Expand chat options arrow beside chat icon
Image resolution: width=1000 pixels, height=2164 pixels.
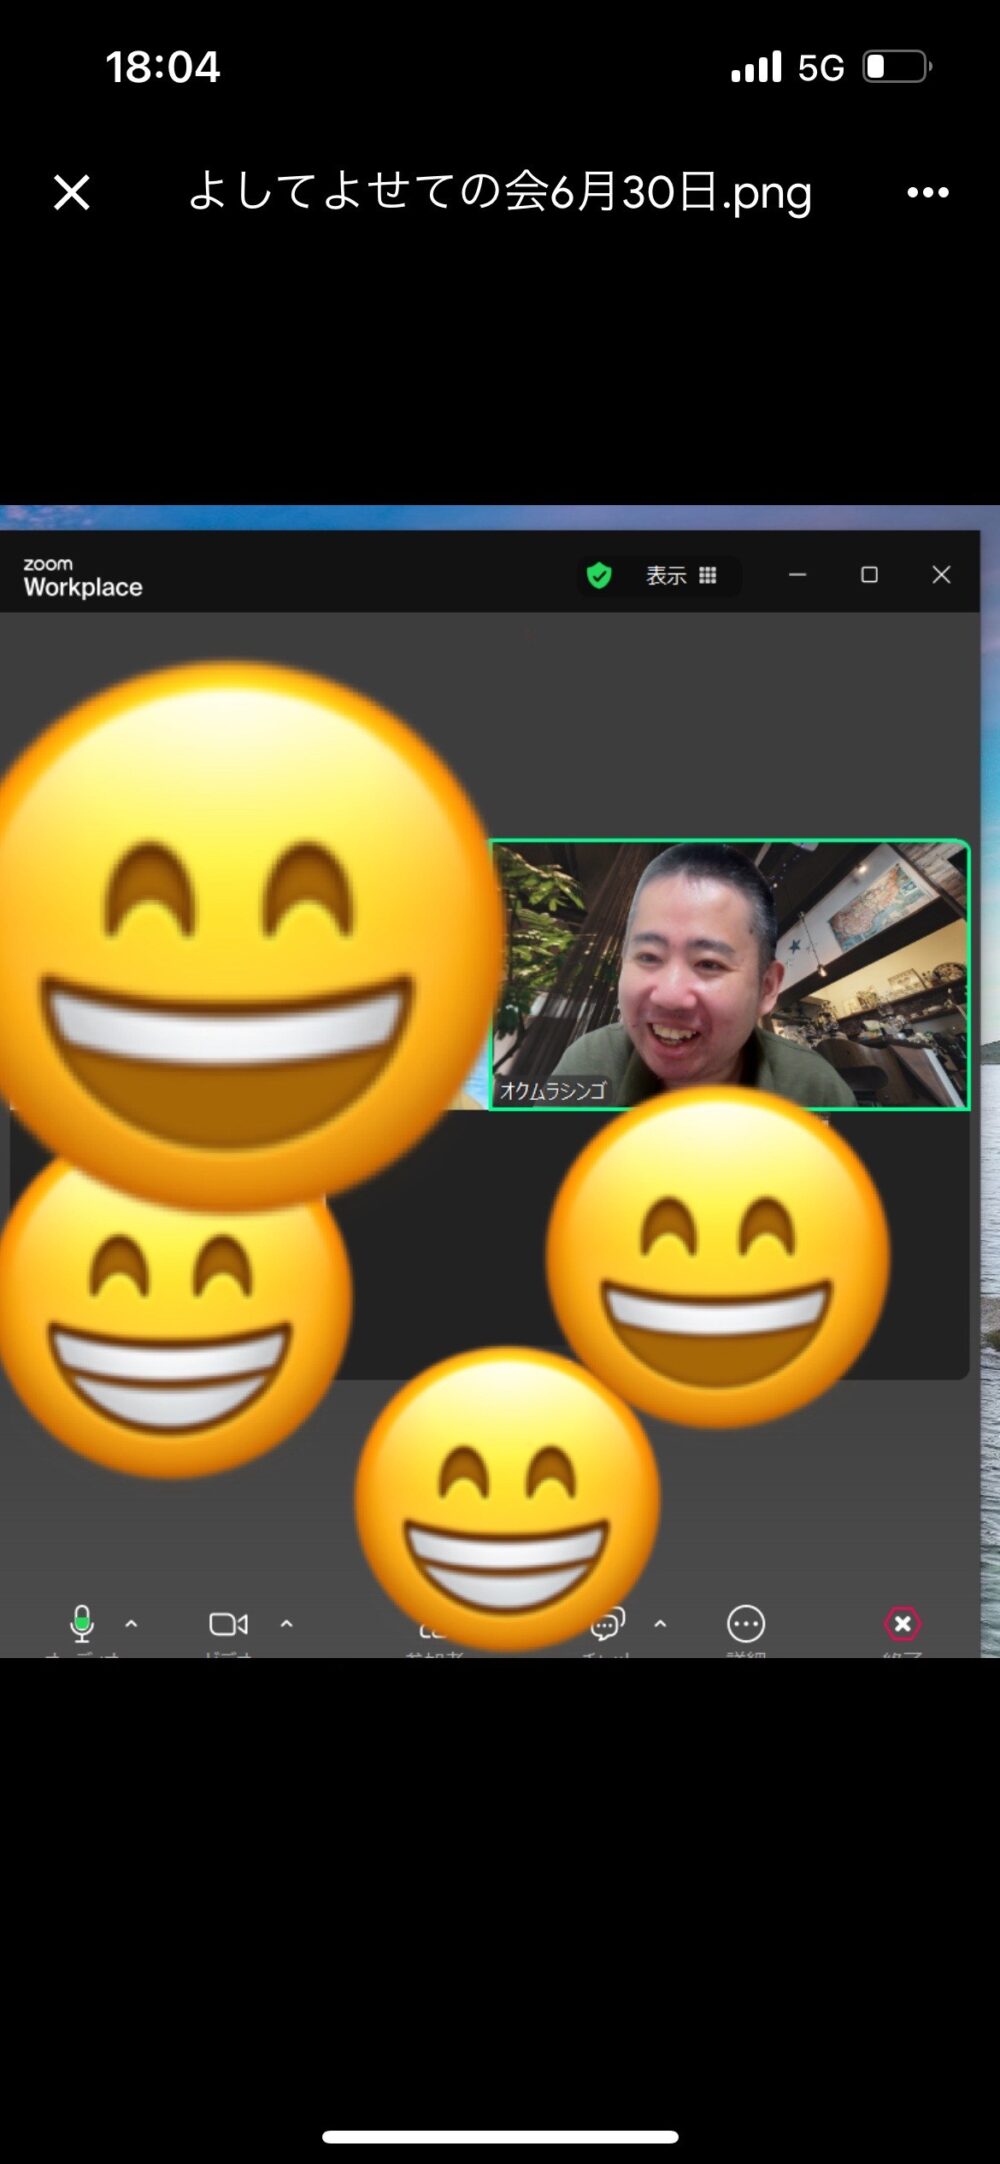(660, 1623)
